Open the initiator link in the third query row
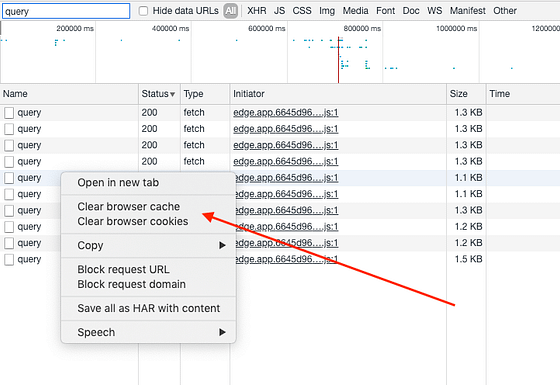 (285, 145)
